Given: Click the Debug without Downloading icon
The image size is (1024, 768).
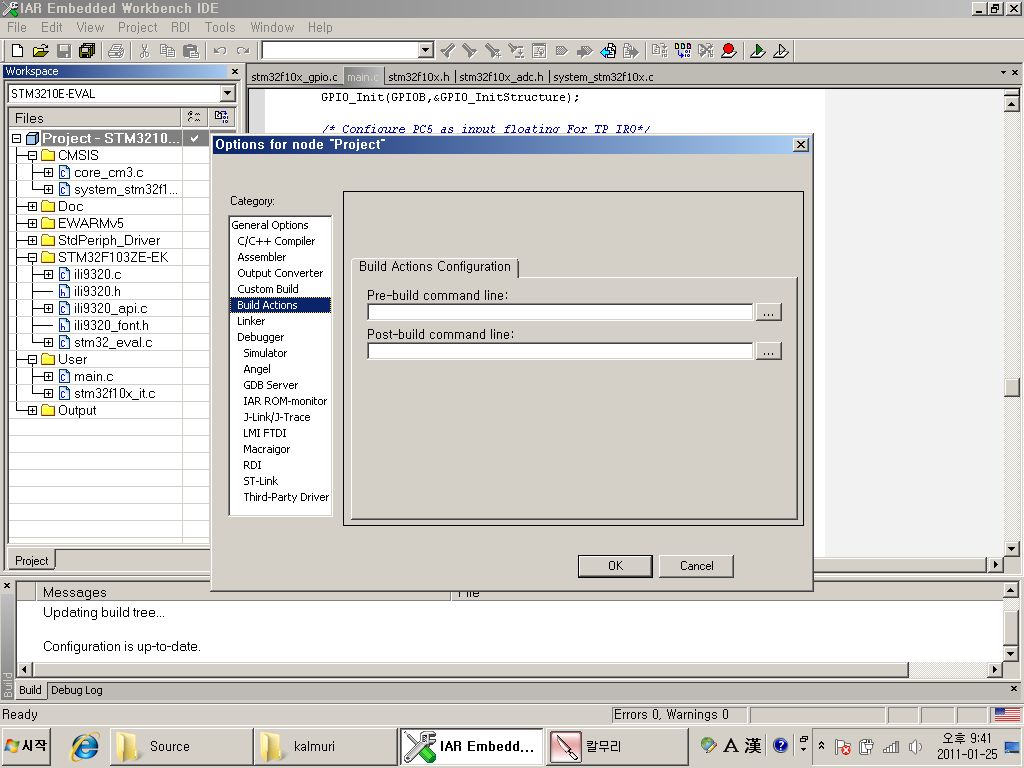Looking at the screenshot, I should click(x=781, y=50).
